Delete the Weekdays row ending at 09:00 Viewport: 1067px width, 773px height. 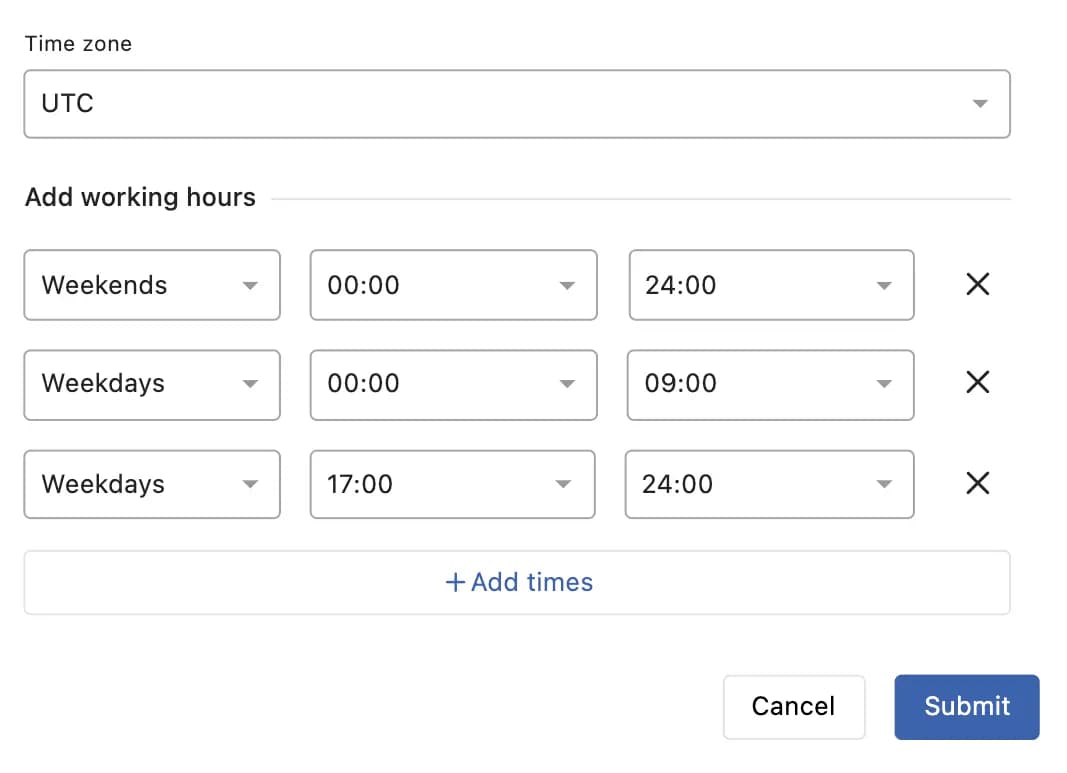coord(977,383)
